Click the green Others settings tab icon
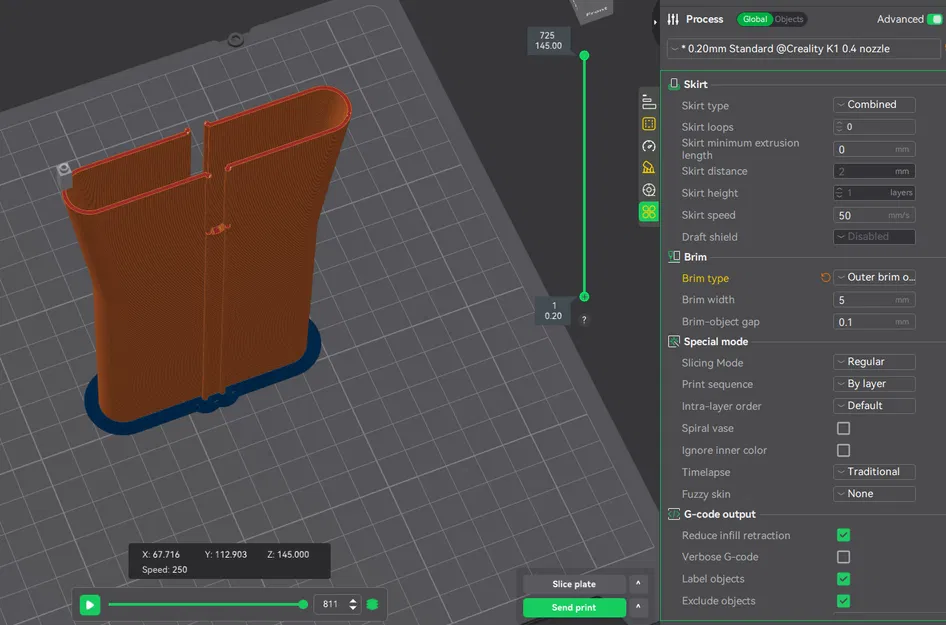 [649, 212]
